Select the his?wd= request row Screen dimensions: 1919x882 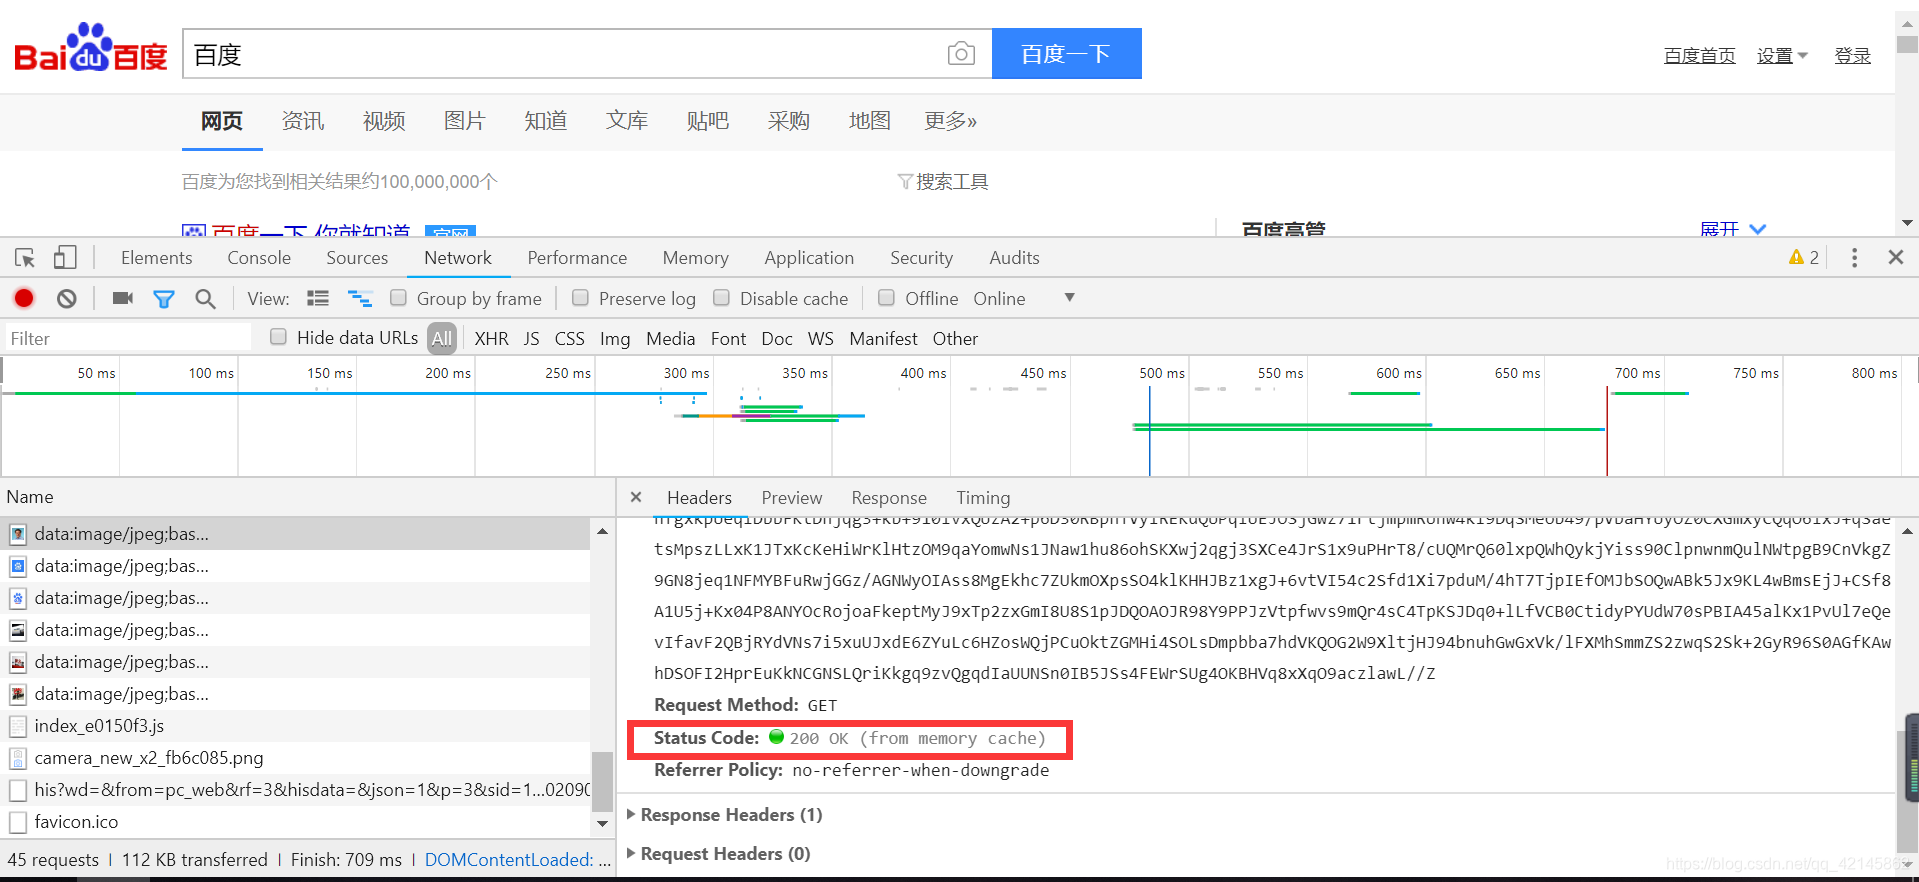click(x=296, y=790)
